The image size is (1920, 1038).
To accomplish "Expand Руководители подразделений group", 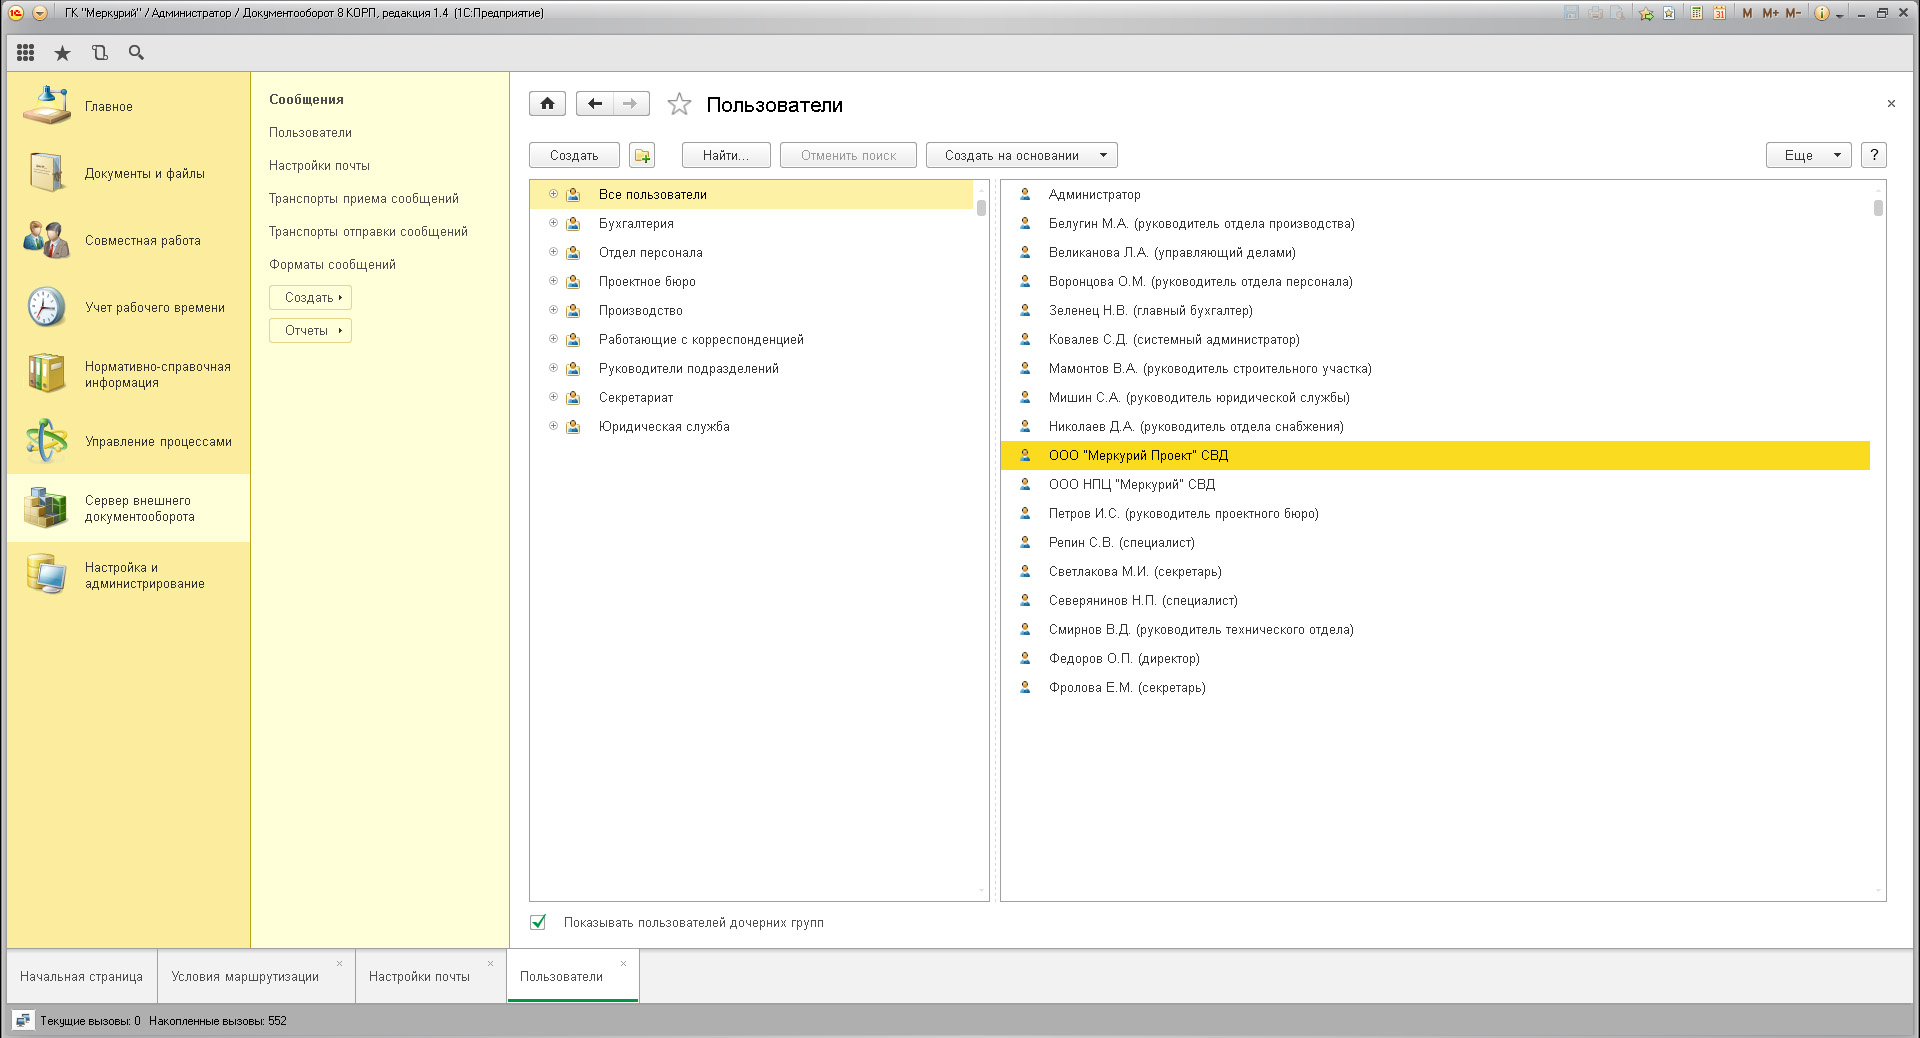I will click(x=553, y=368).
